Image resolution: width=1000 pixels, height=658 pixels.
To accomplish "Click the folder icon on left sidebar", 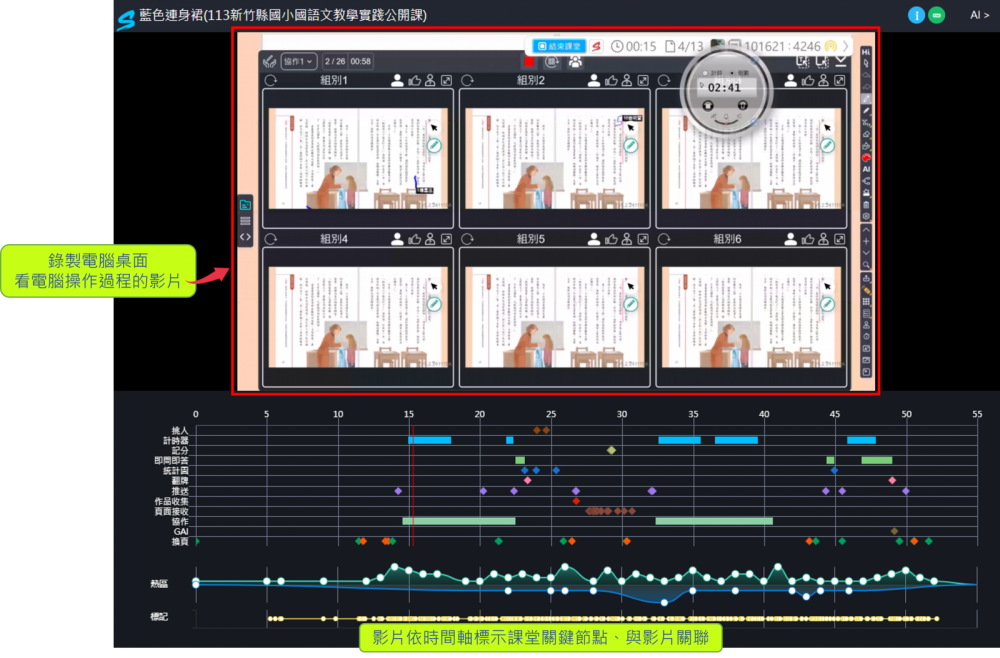I will (245, 204).
